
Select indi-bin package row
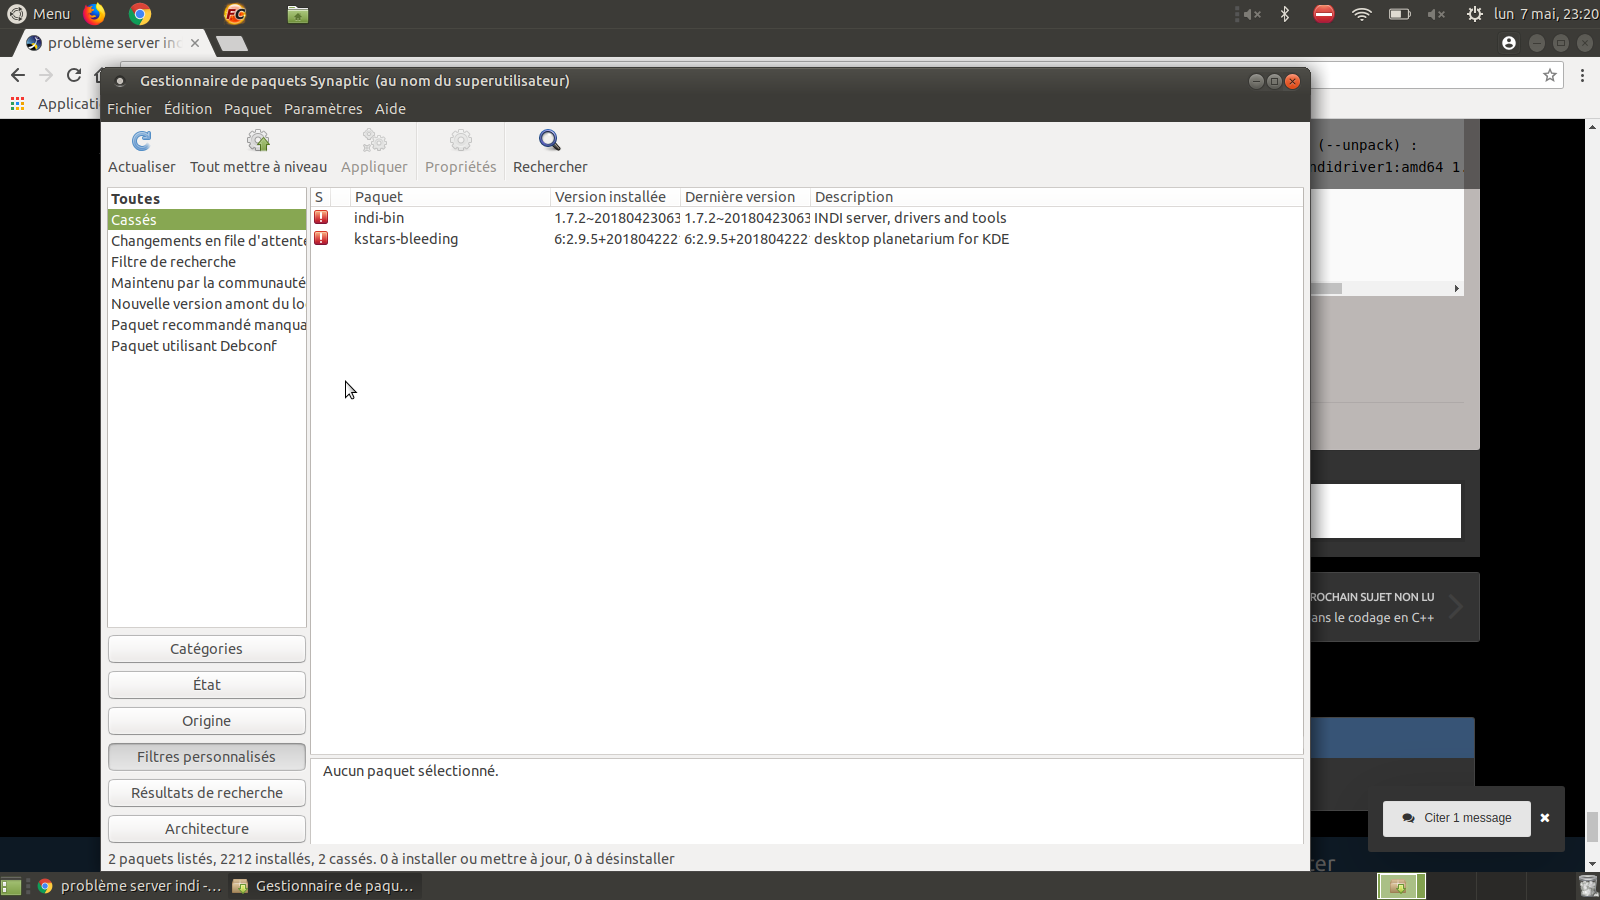pyautogui.click(x=806, y=218)
